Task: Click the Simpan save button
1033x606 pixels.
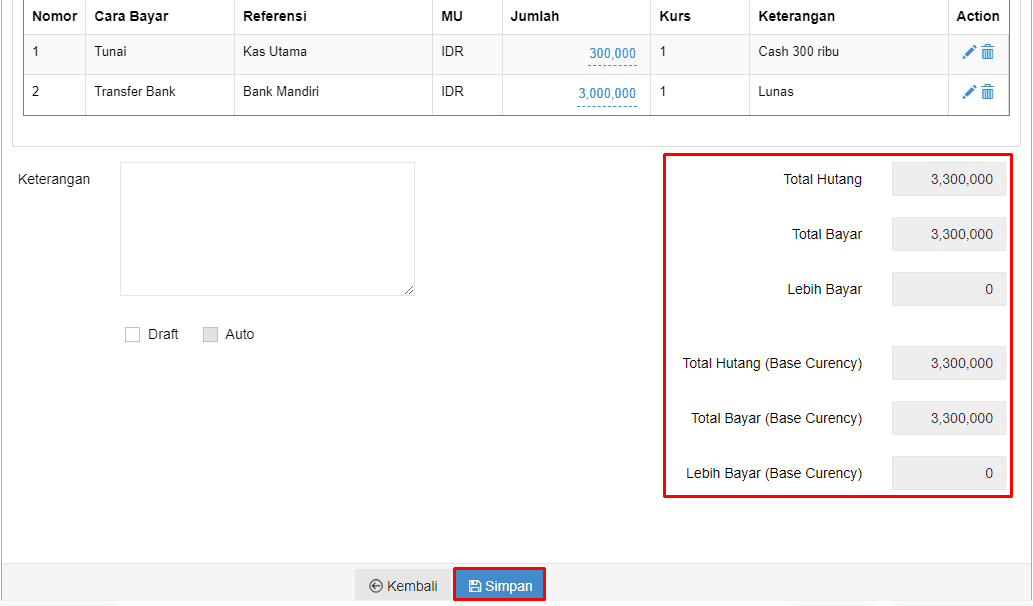Action: (499, 585)
